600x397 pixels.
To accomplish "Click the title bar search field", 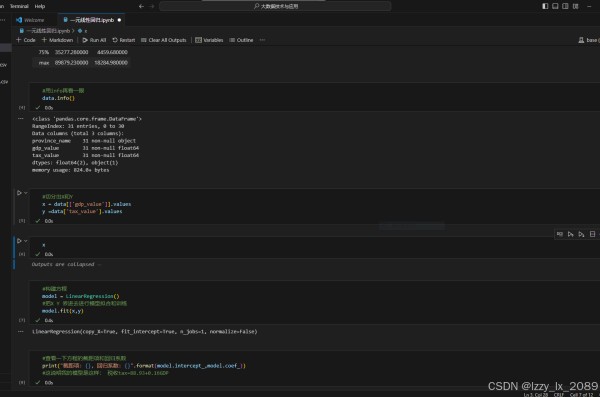I will pos(275,6).
